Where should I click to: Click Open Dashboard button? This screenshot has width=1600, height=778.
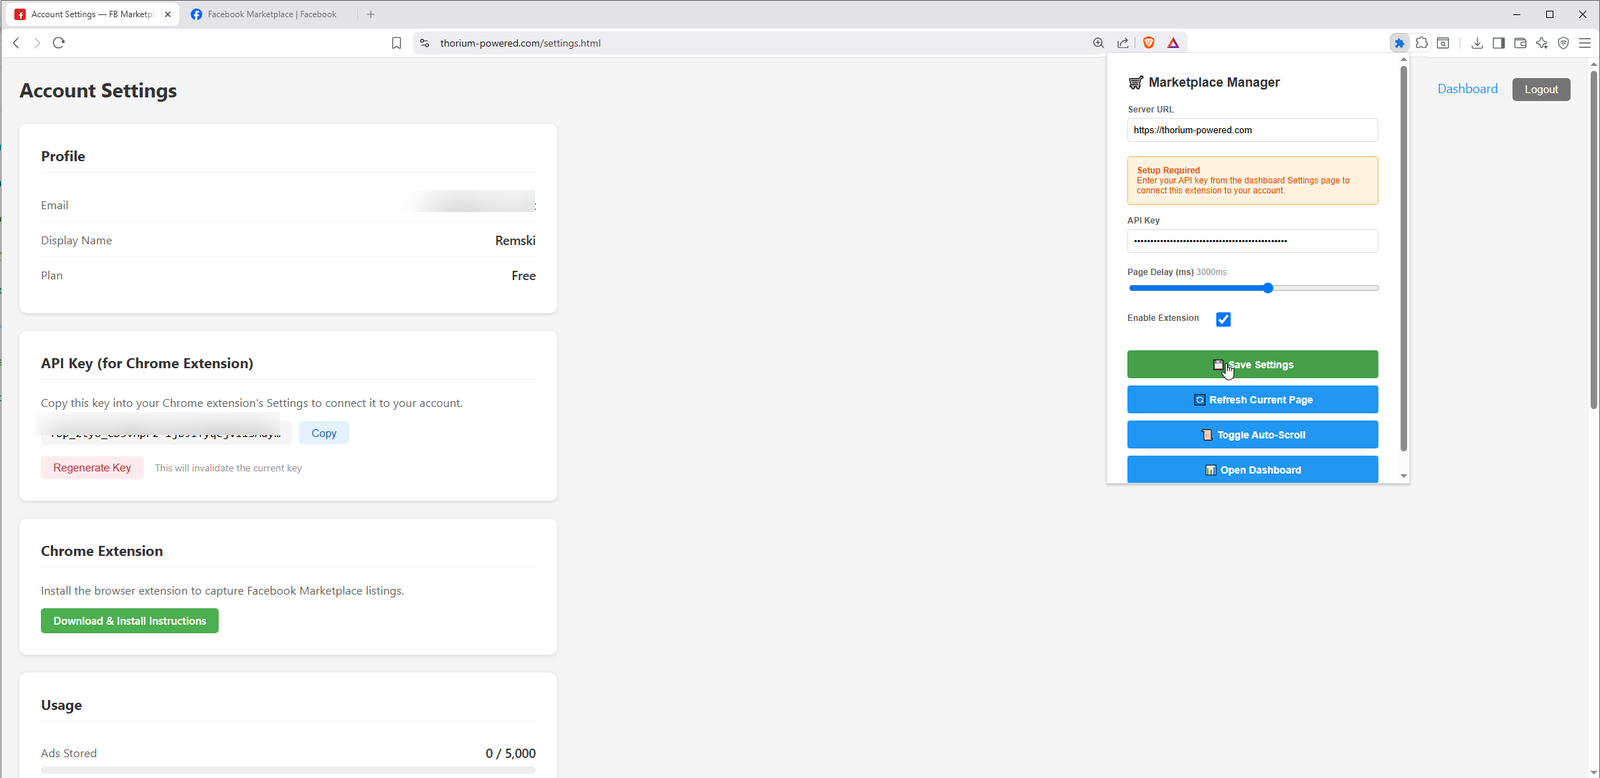[x=1252, y=469]
